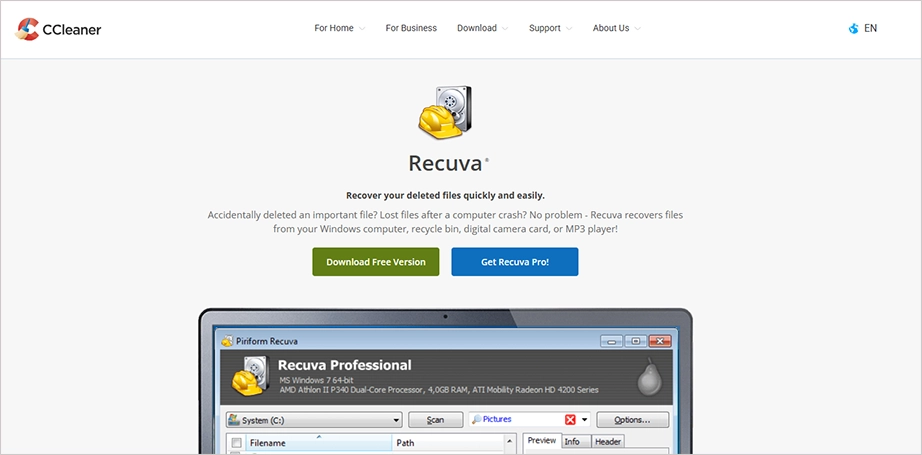Open the For Home menu

tap(334, 28)
